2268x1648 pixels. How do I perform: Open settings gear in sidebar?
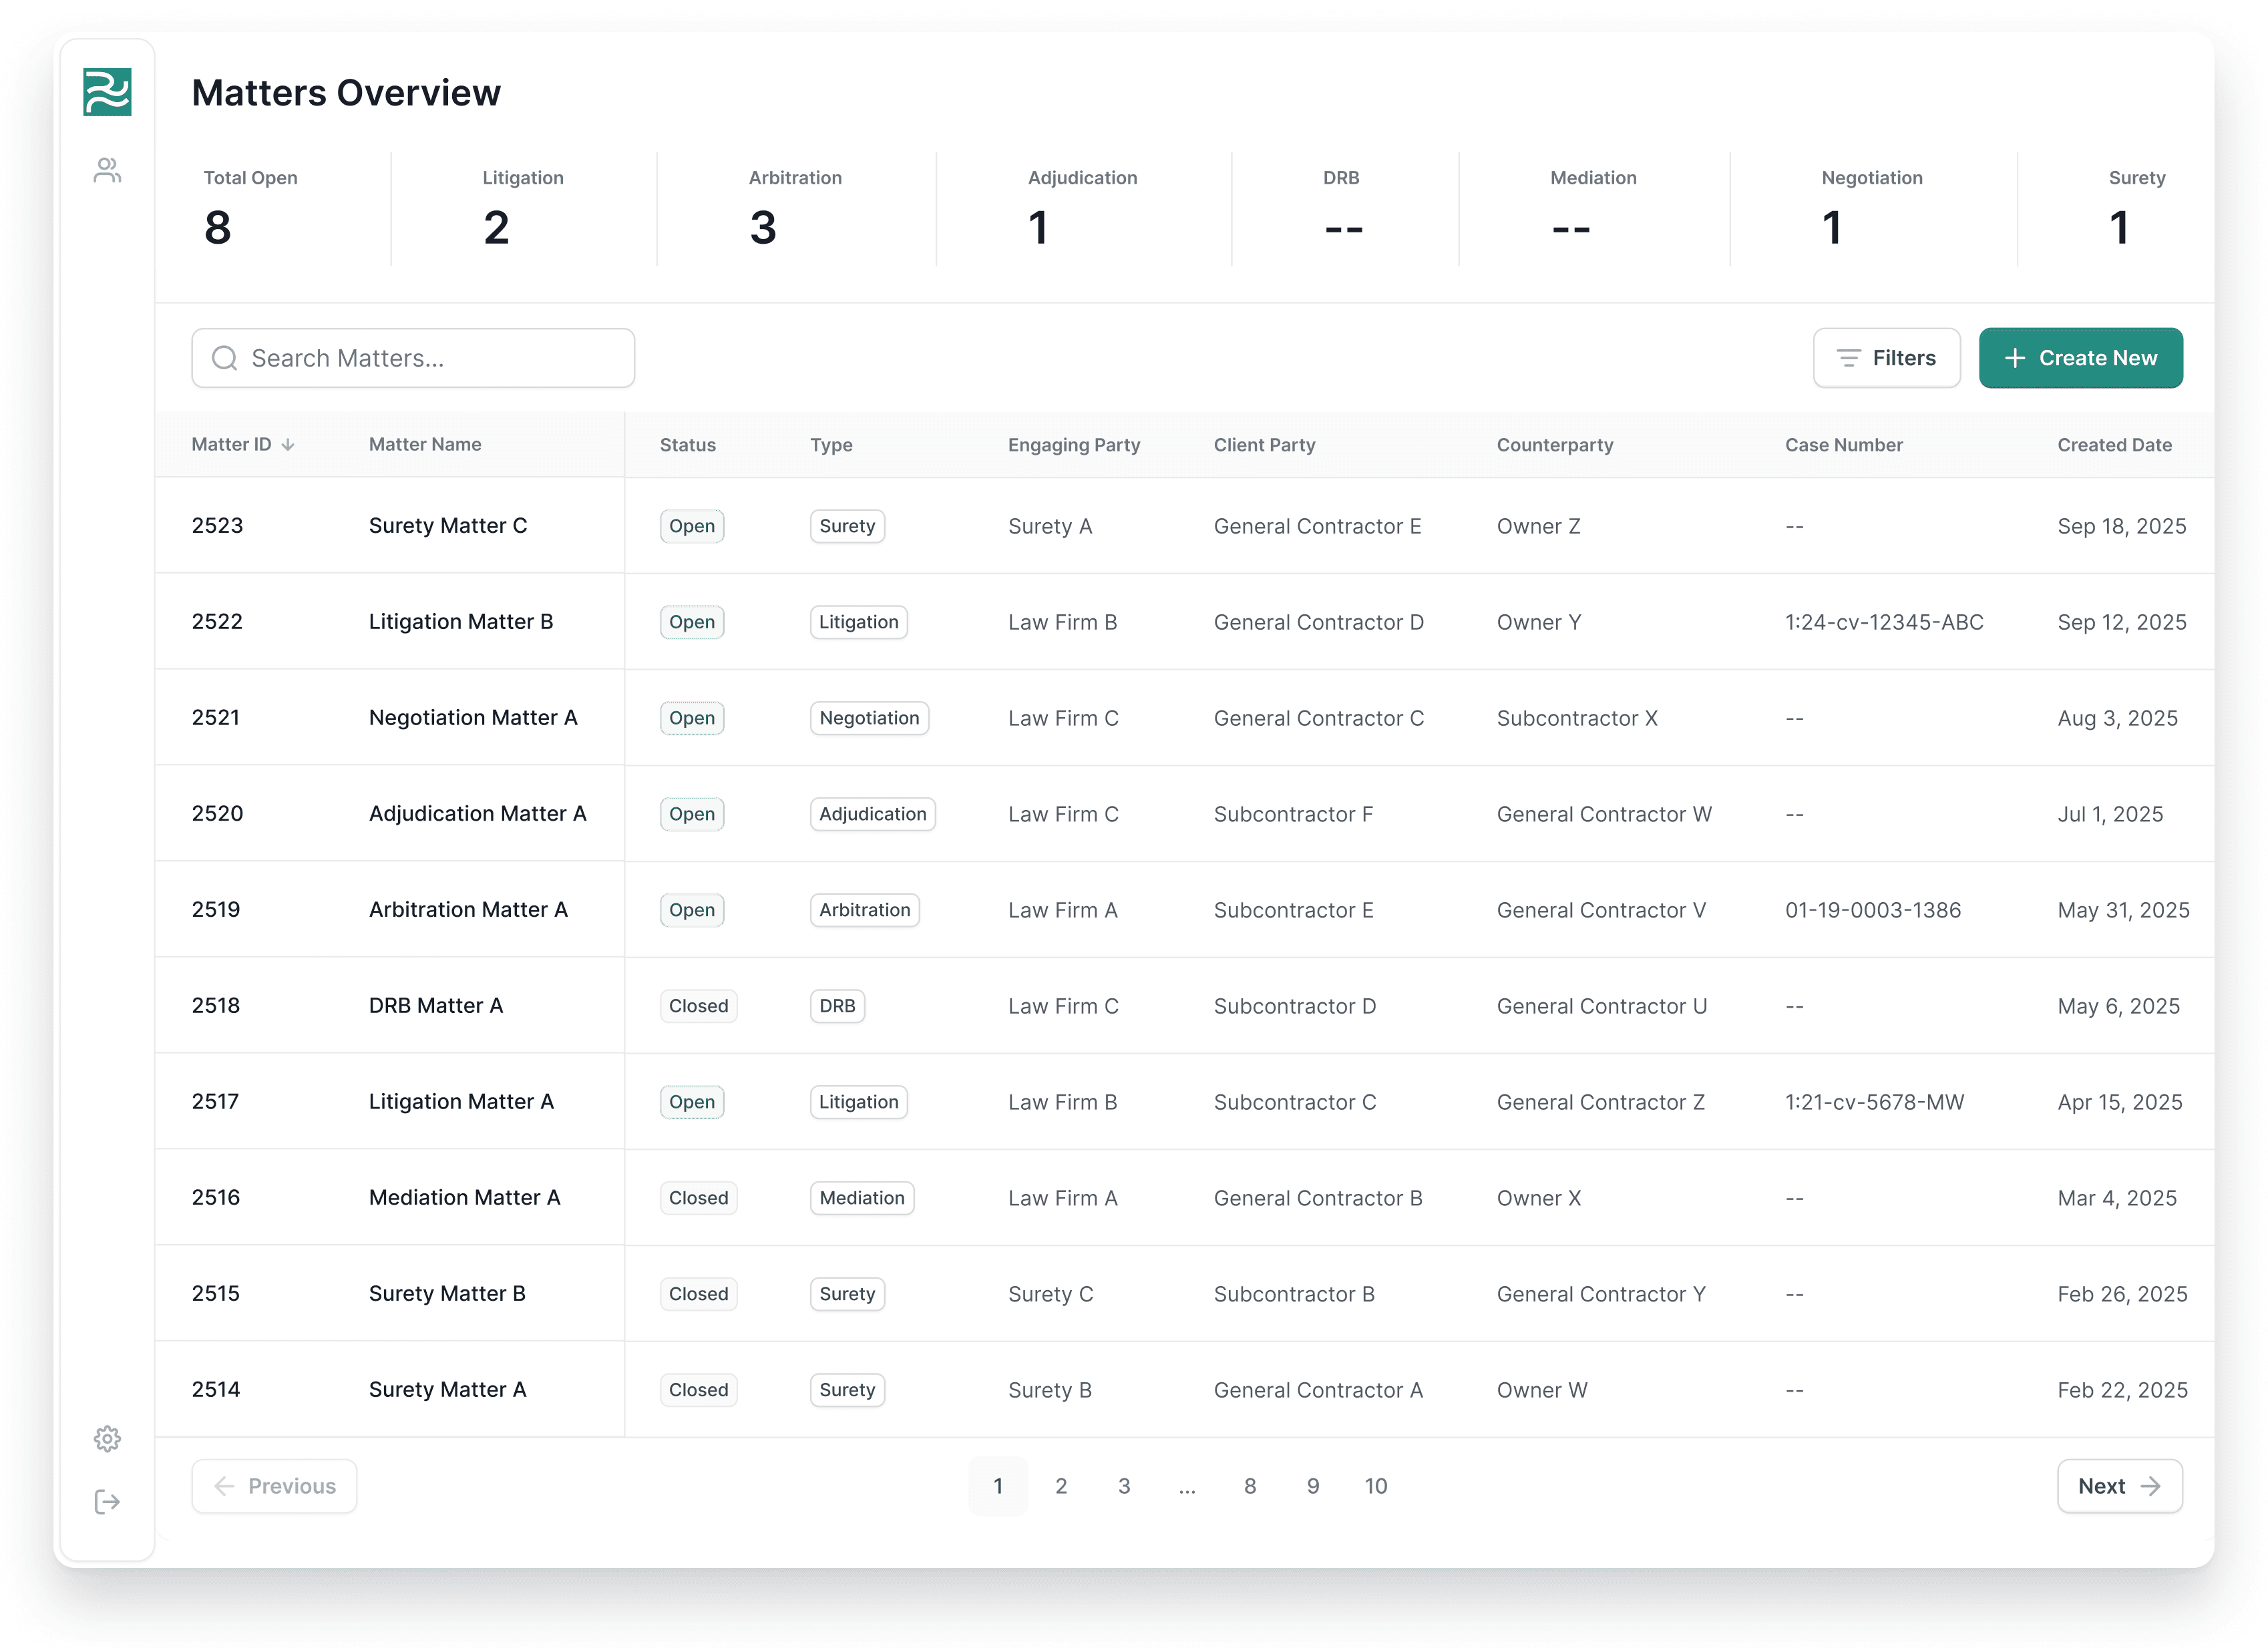(107, 1438)
